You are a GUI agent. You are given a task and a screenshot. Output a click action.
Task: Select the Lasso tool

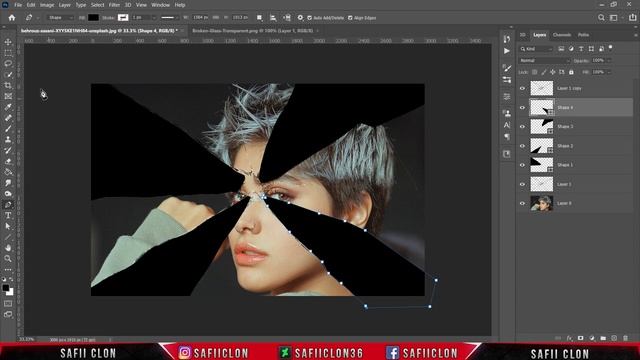[x=8, y=64]
